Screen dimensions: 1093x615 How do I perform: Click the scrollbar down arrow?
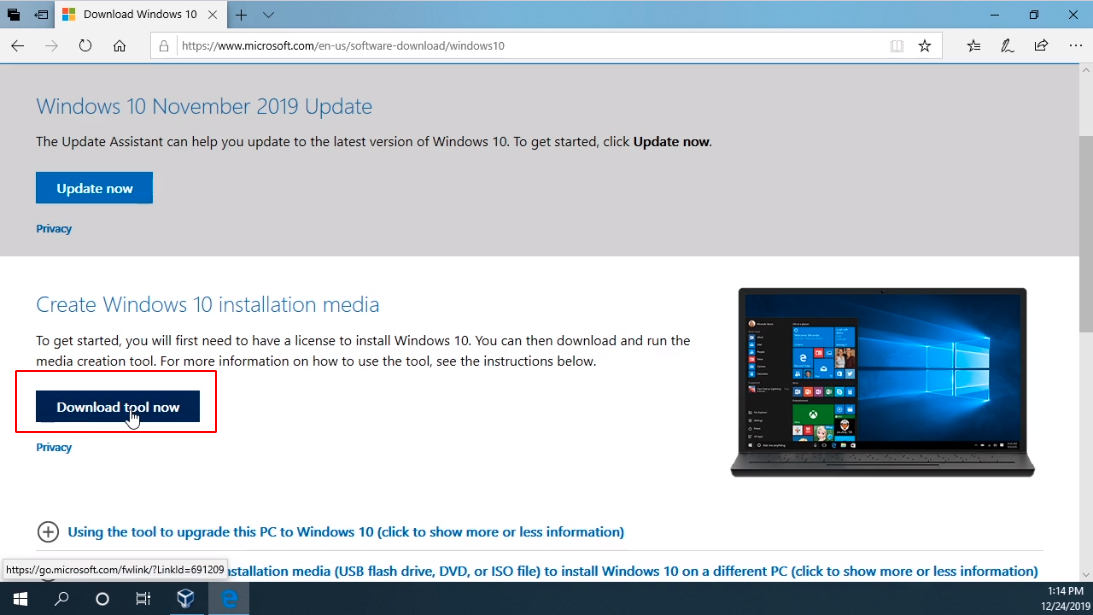tap(1085, 575)
